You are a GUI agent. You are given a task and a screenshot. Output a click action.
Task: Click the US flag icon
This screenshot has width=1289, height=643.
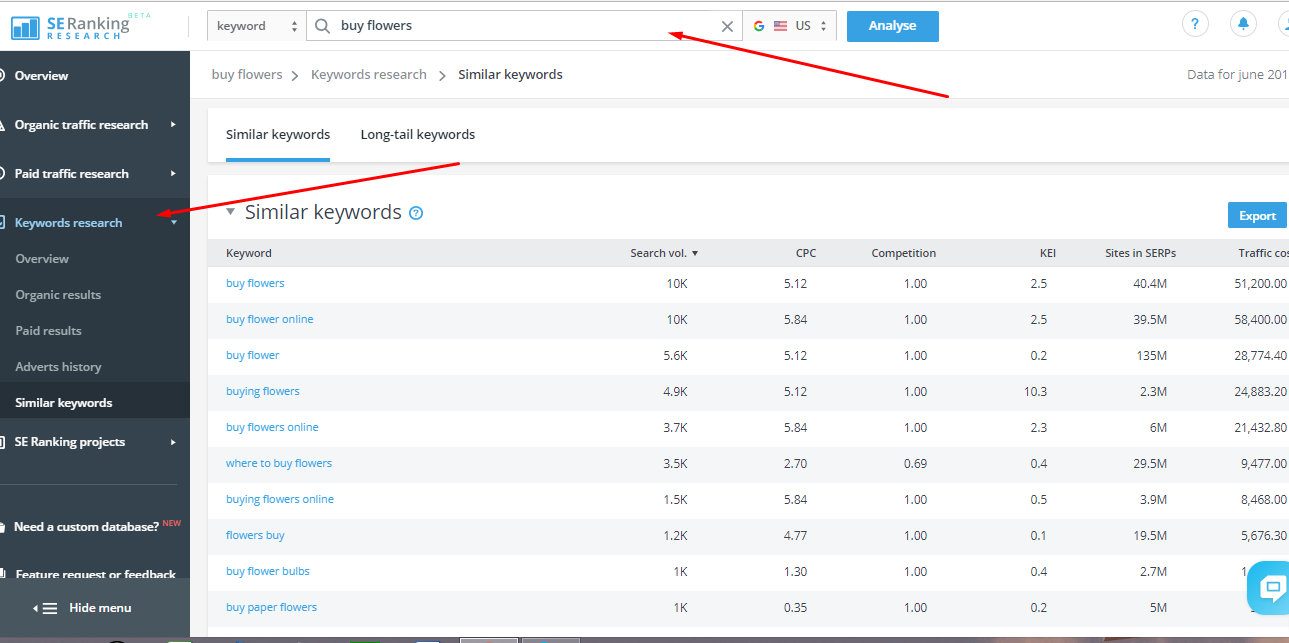tap(781, 26)
